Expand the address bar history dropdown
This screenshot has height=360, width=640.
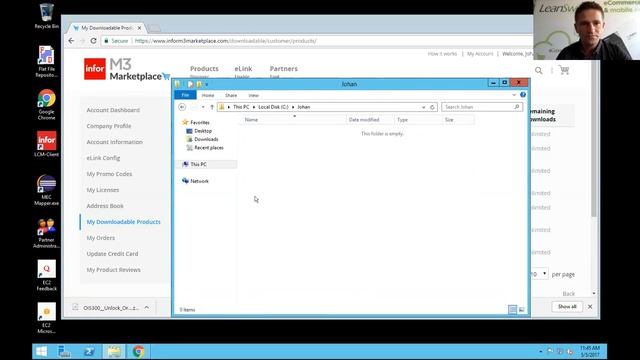click(423, 107)
